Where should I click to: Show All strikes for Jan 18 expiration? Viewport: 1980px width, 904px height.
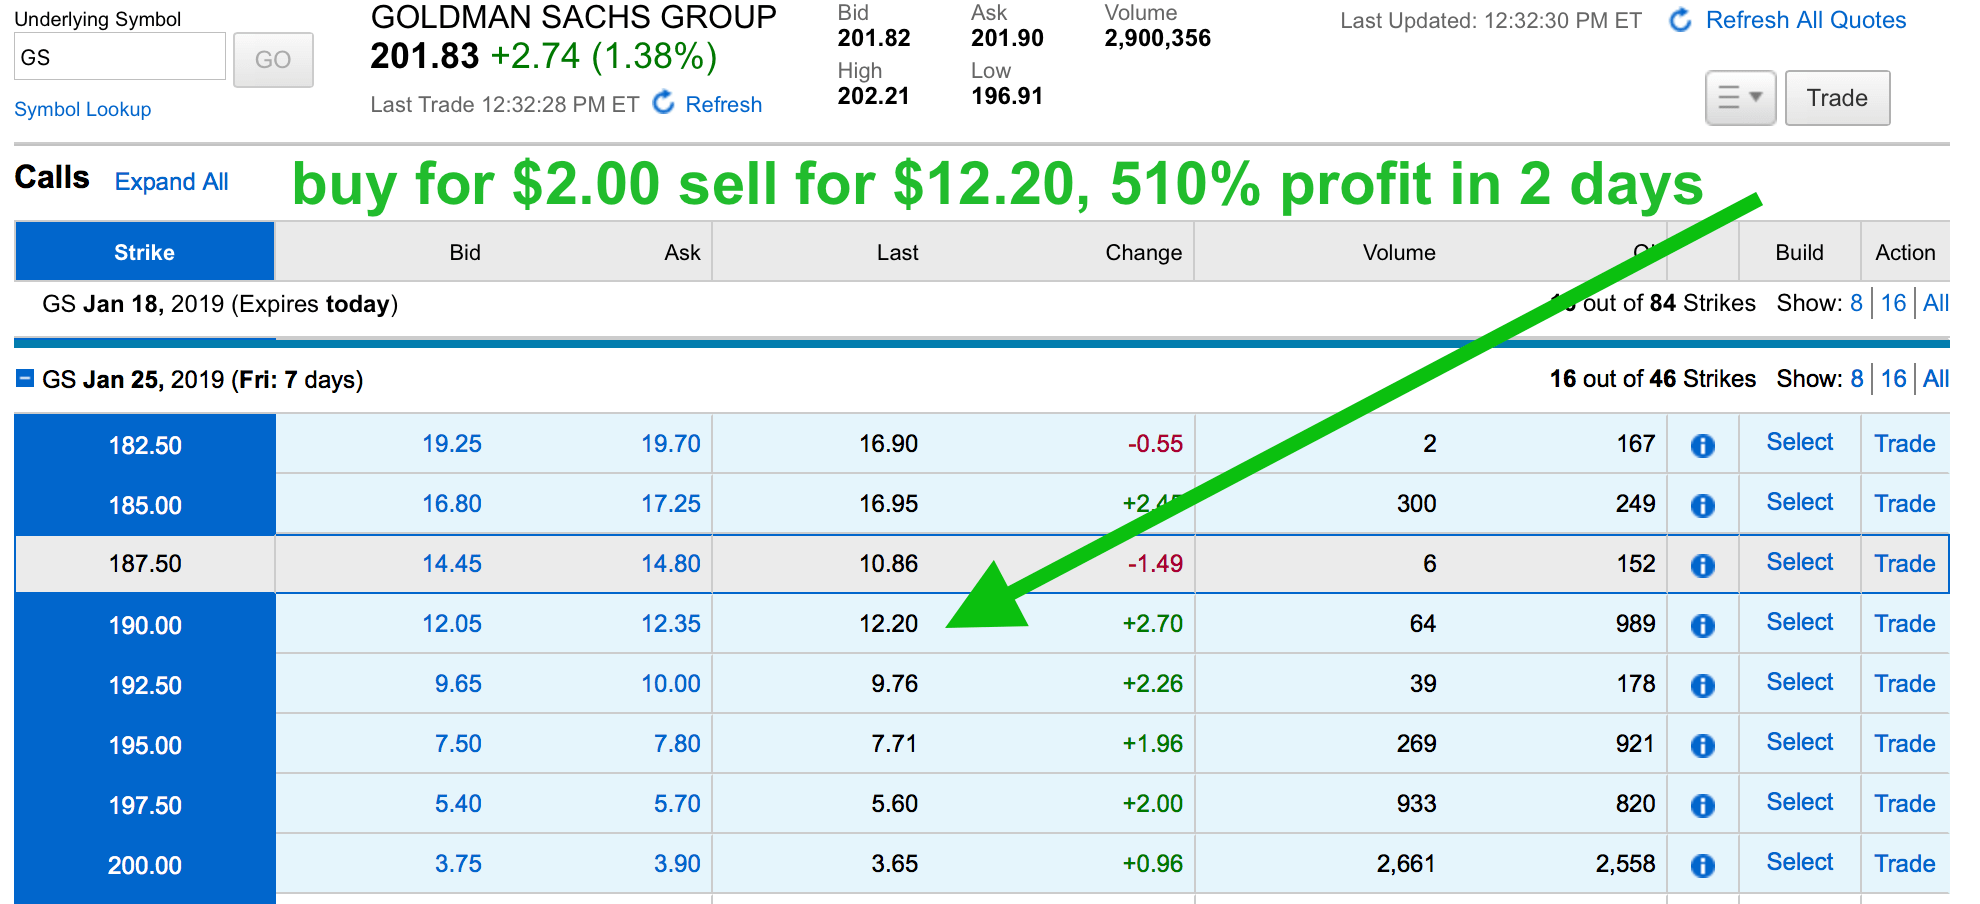coord(1936,303)
